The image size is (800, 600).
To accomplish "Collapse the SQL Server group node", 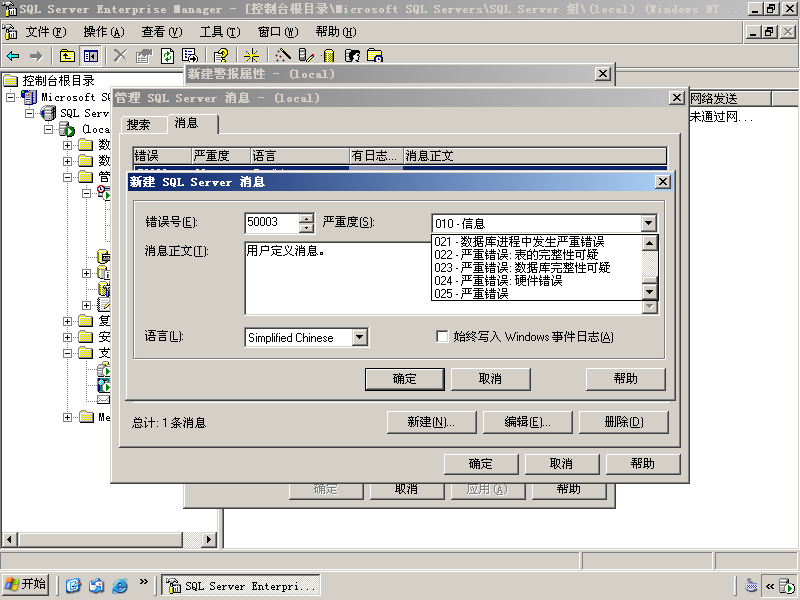I will [x=30, y=113].
